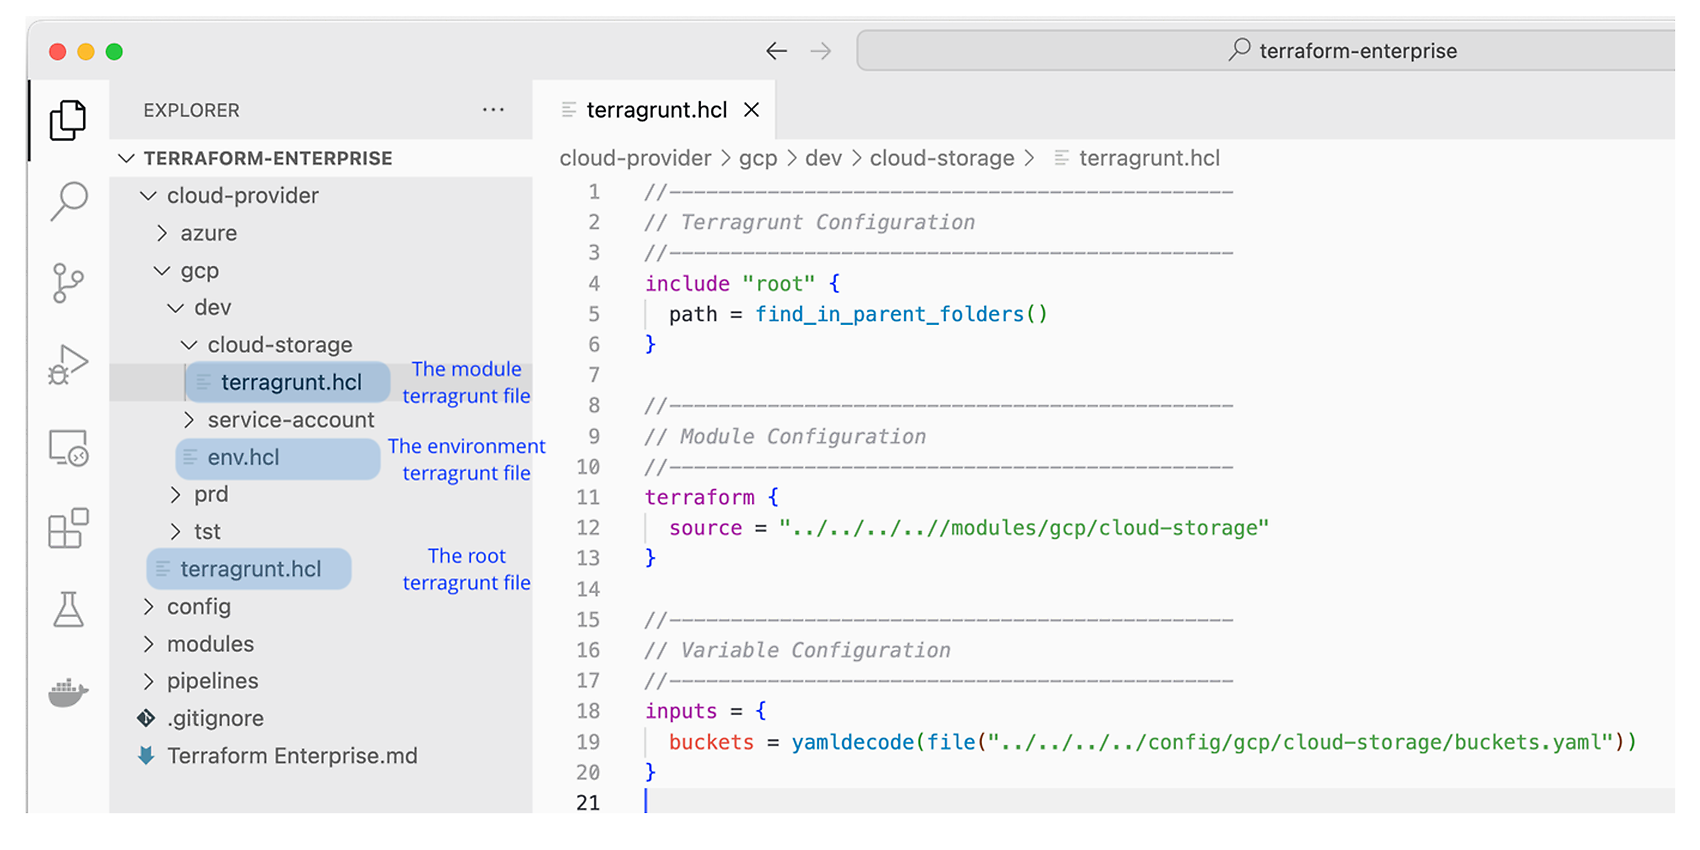
Task: Click the Module Configuration comment
Action: click(x=786, y=436)
